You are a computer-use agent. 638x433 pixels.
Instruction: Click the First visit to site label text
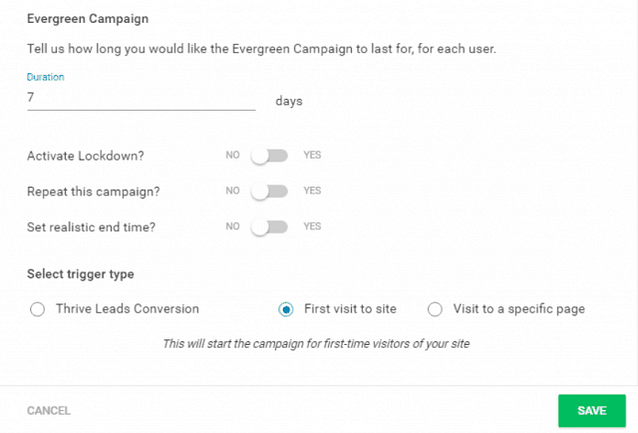pyautogui.click(x=350, y=309)
